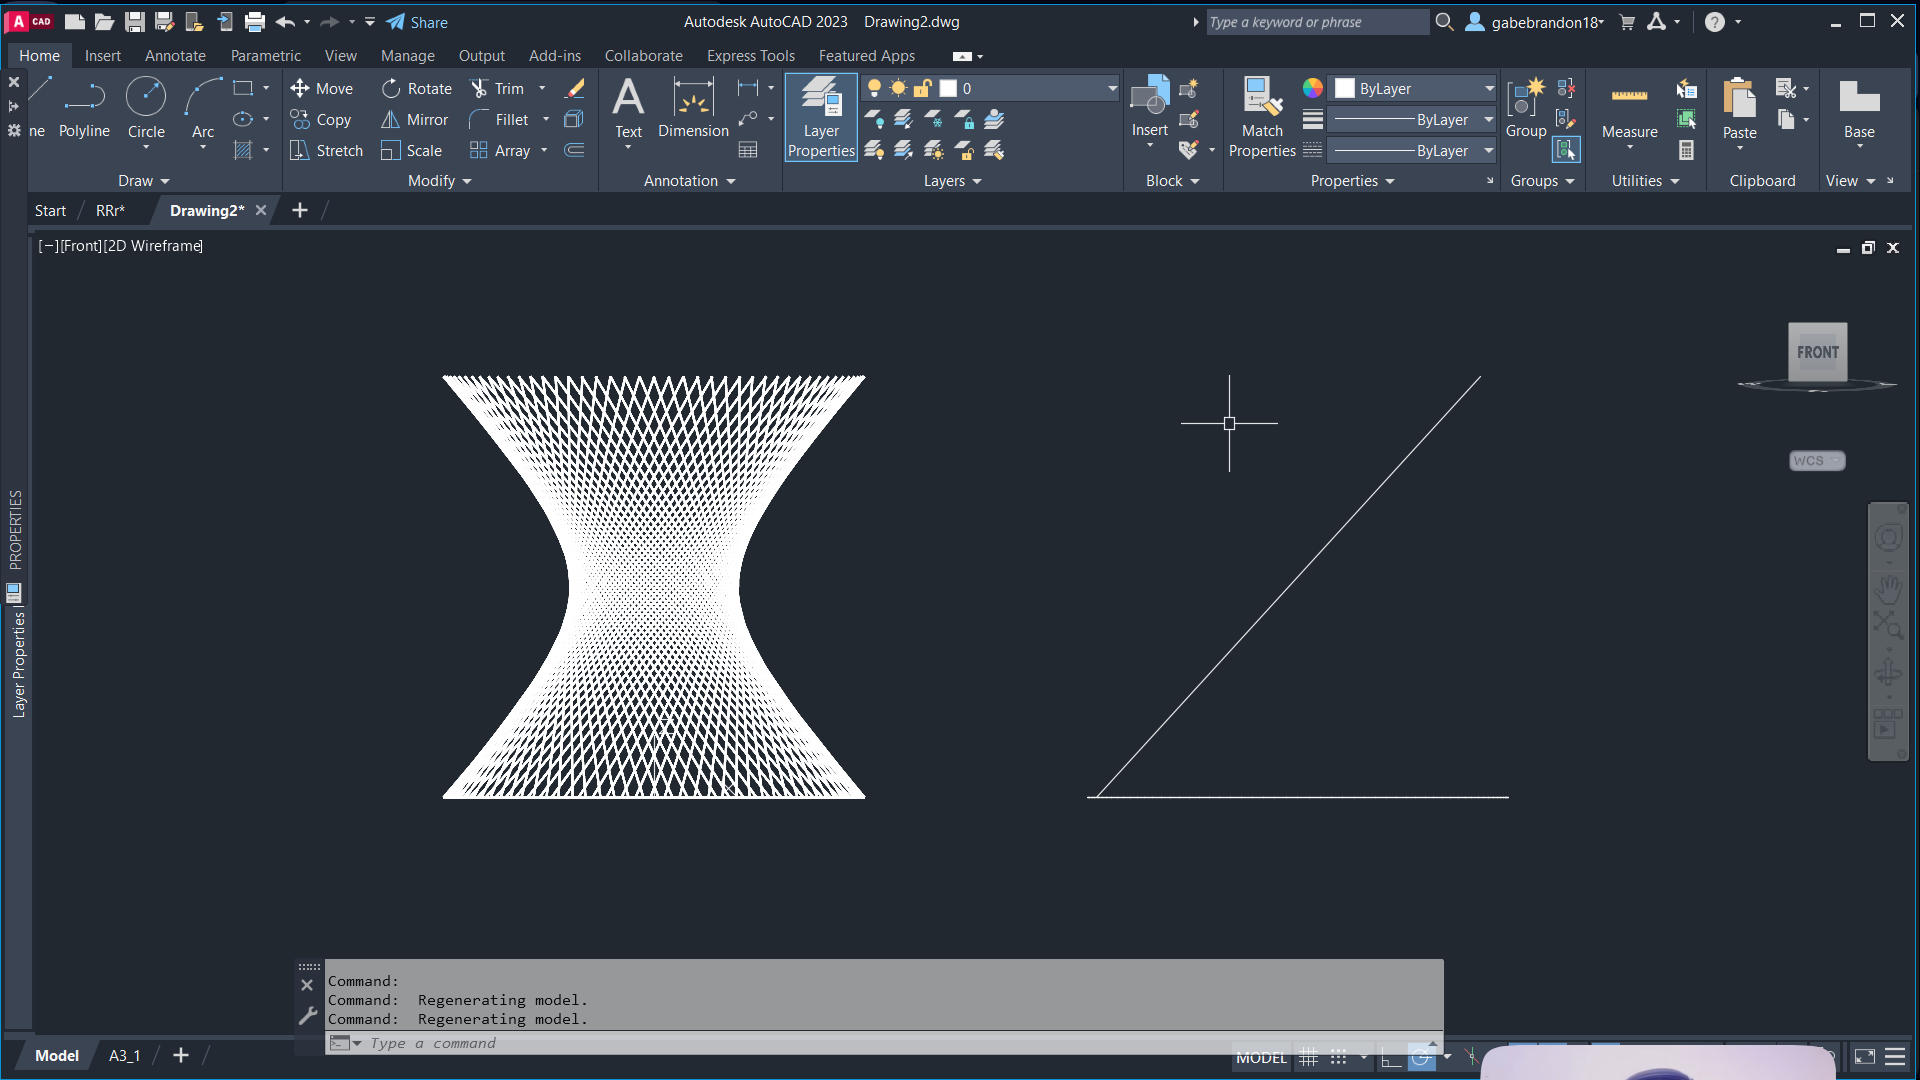This screenshot has width=1920, height=1080.
Task: Select the Circle draw tool
Action: point(146,98)
